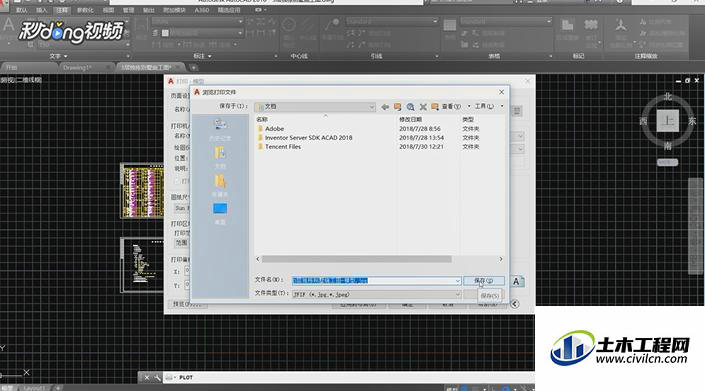Click the more-options arrow in Plot dialog
This screenshot has height=391, width=705.
coord(515,304)
